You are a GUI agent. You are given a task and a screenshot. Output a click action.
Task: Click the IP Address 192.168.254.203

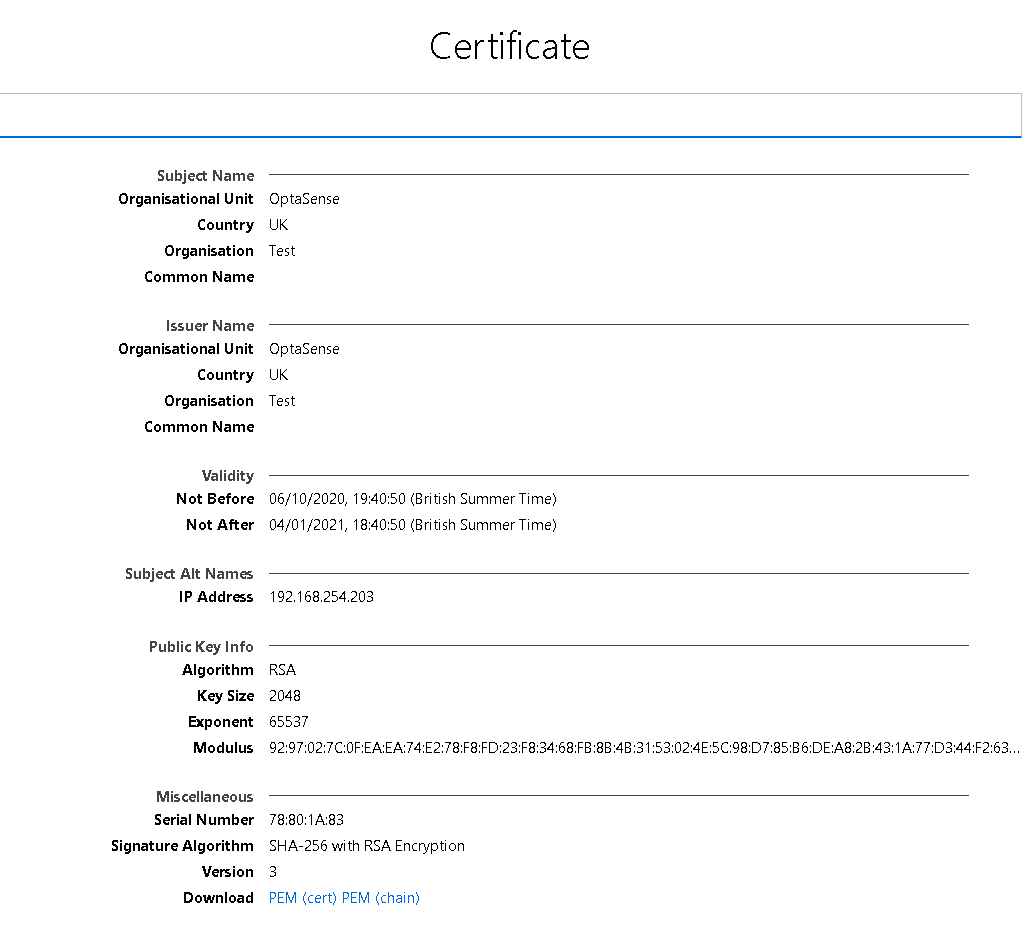320,596
